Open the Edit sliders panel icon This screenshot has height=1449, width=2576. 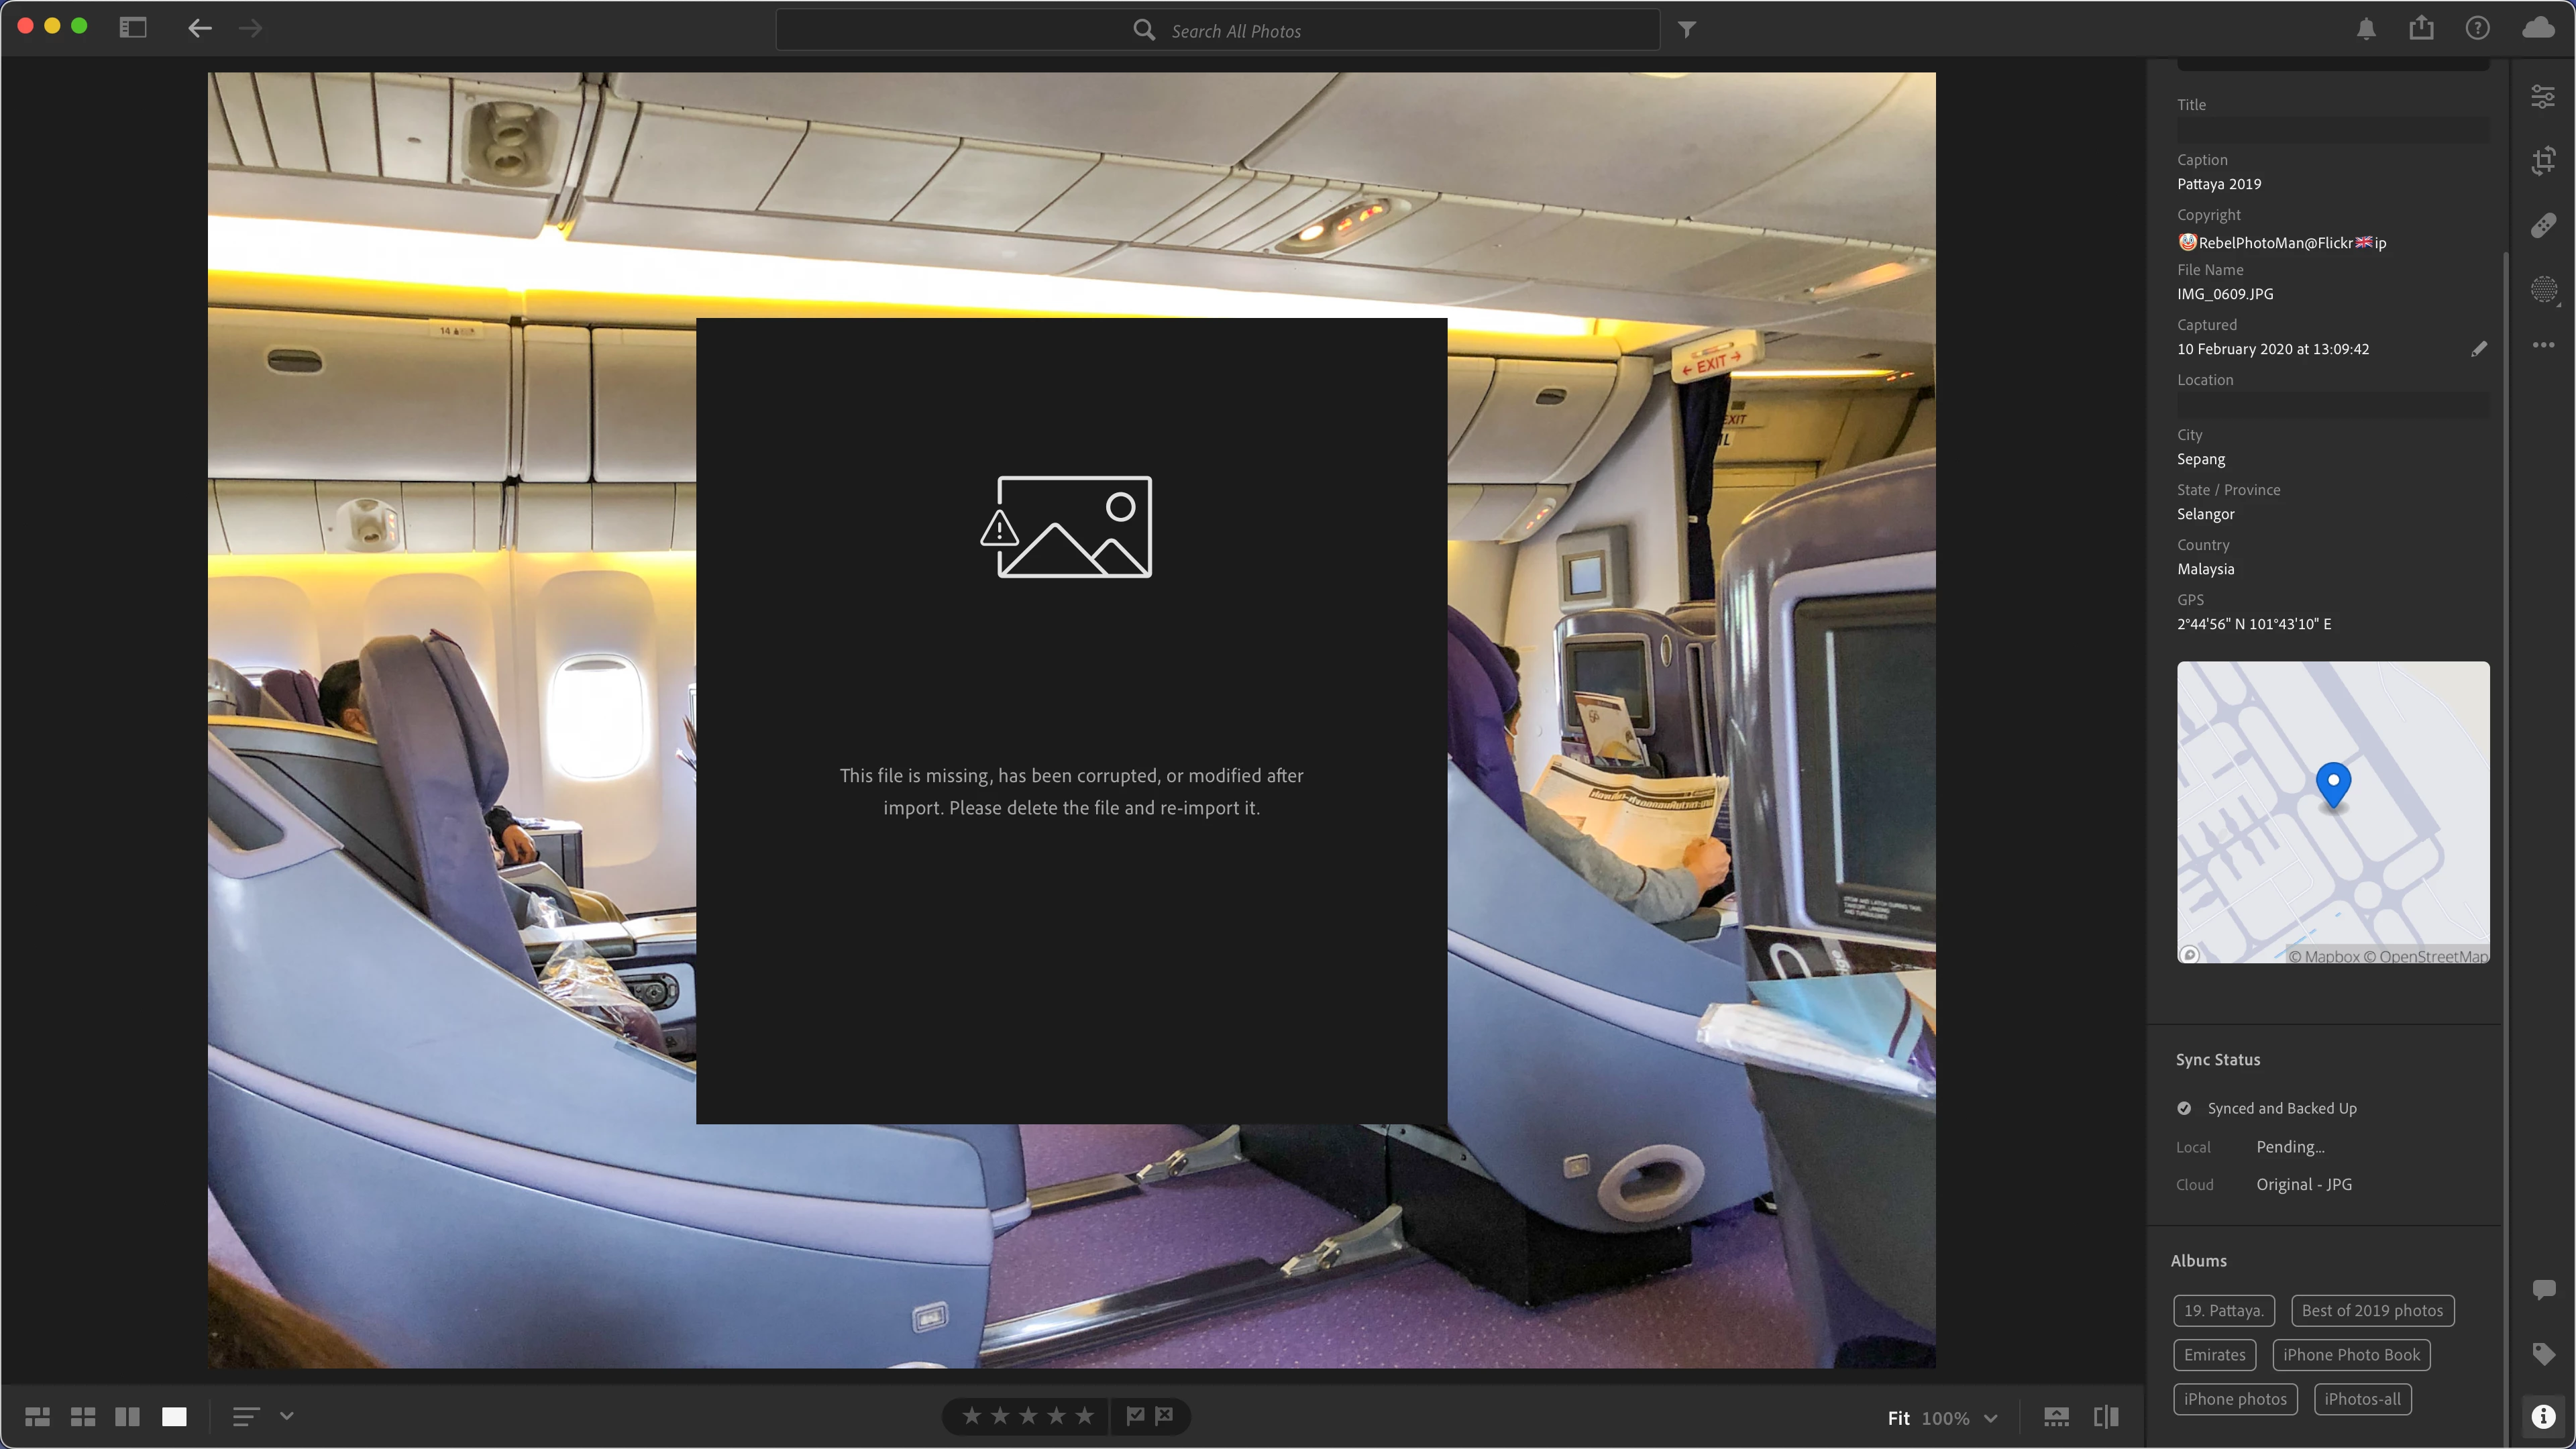(x=2542, y=97)
